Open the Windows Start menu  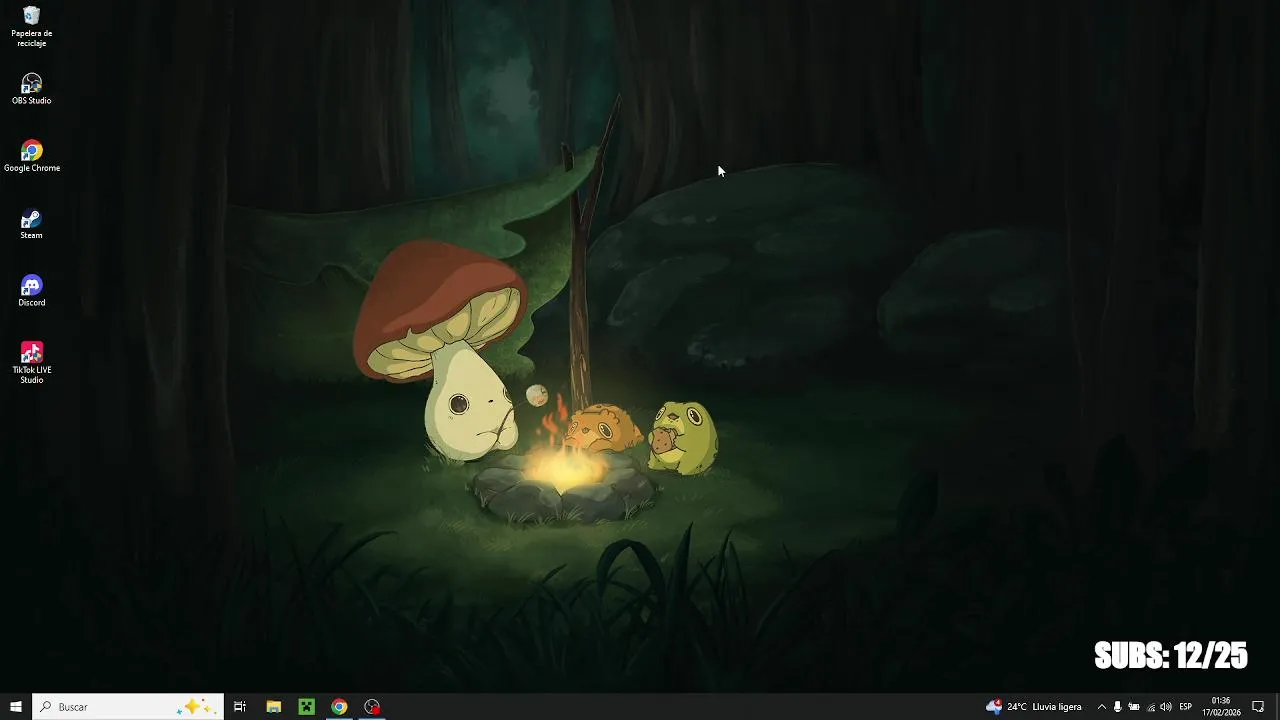click(16, 707)
